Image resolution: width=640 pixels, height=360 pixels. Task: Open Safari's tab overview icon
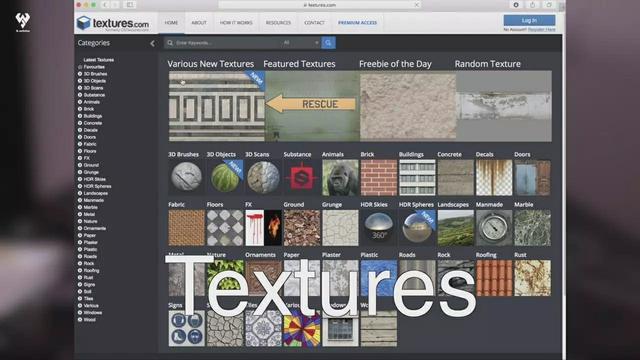pyautogui.click(x=549, y=5)
